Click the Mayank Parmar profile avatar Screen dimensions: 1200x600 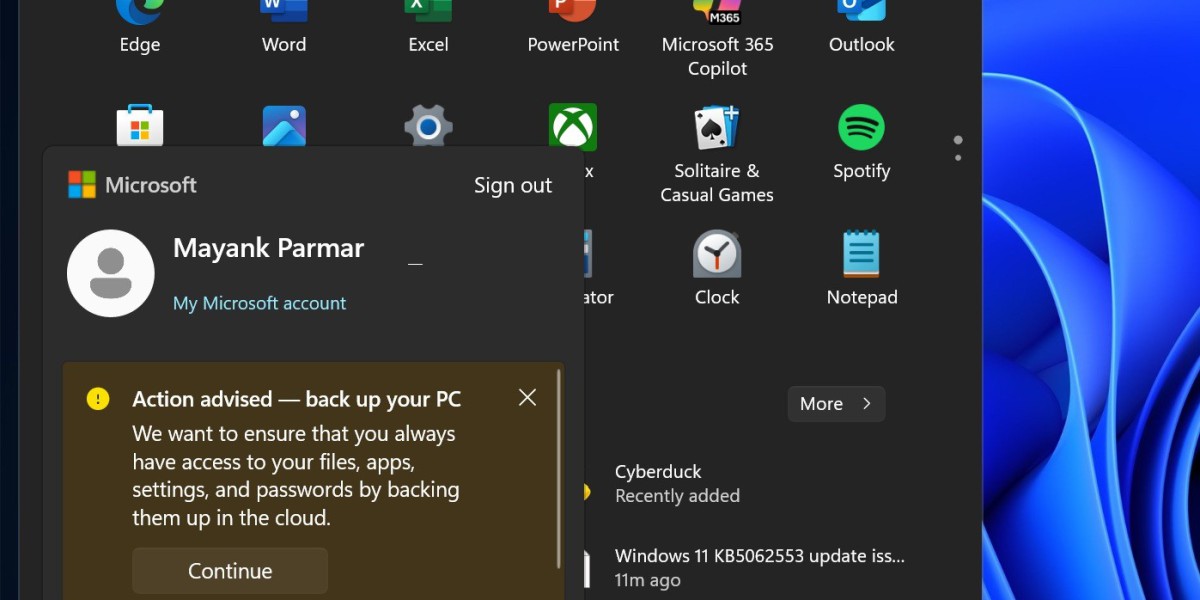(x=111, y=273)
